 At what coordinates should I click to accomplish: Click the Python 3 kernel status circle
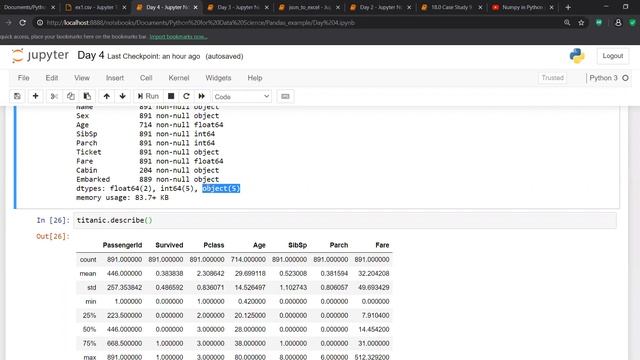pyautogui.click(x=625, y=78)
